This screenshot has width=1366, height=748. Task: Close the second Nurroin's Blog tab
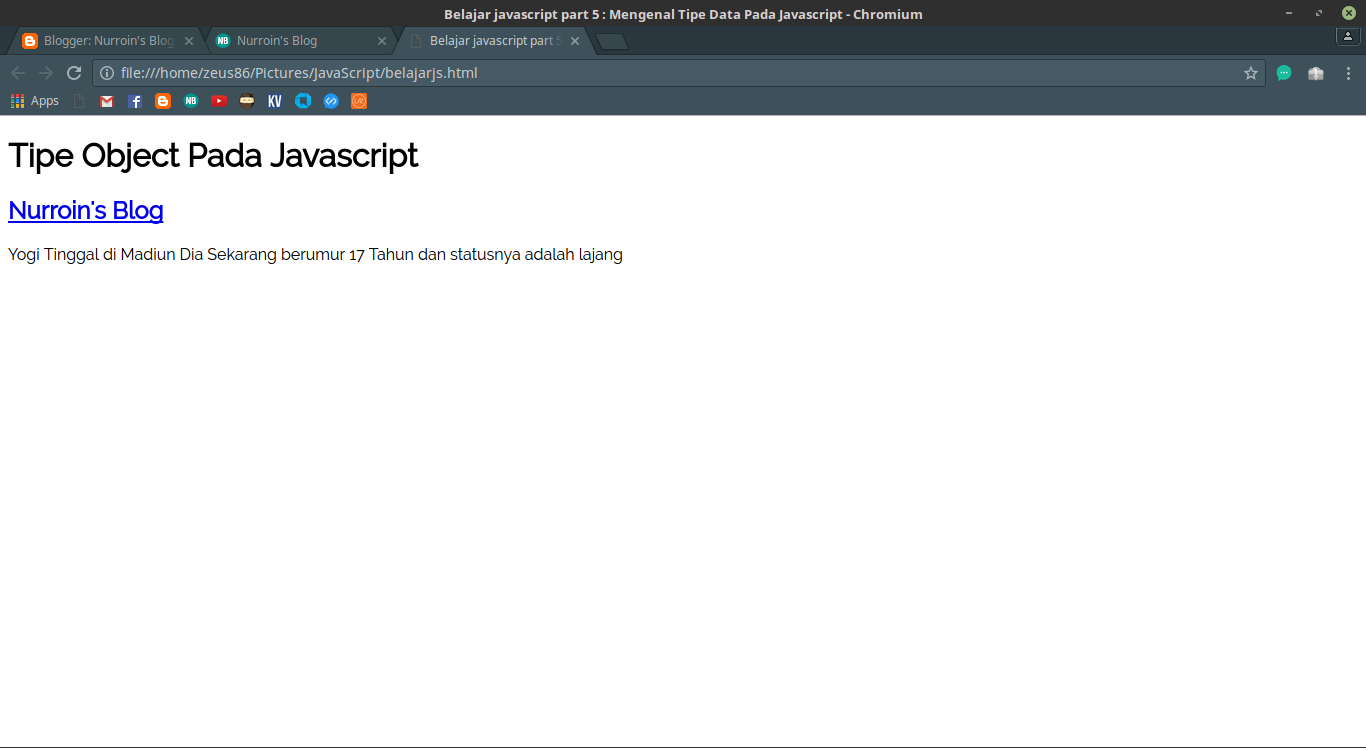381,41
